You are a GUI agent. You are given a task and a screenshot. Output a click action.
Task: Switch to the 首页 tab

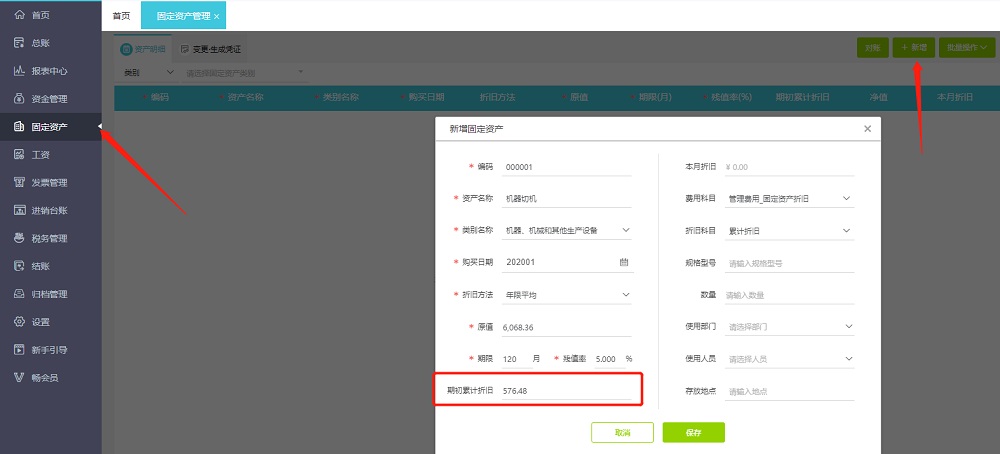pos(121,16)
